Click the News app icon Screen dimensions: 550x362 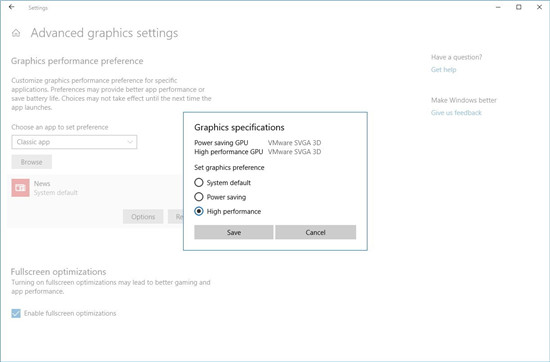tap(20, 188)
